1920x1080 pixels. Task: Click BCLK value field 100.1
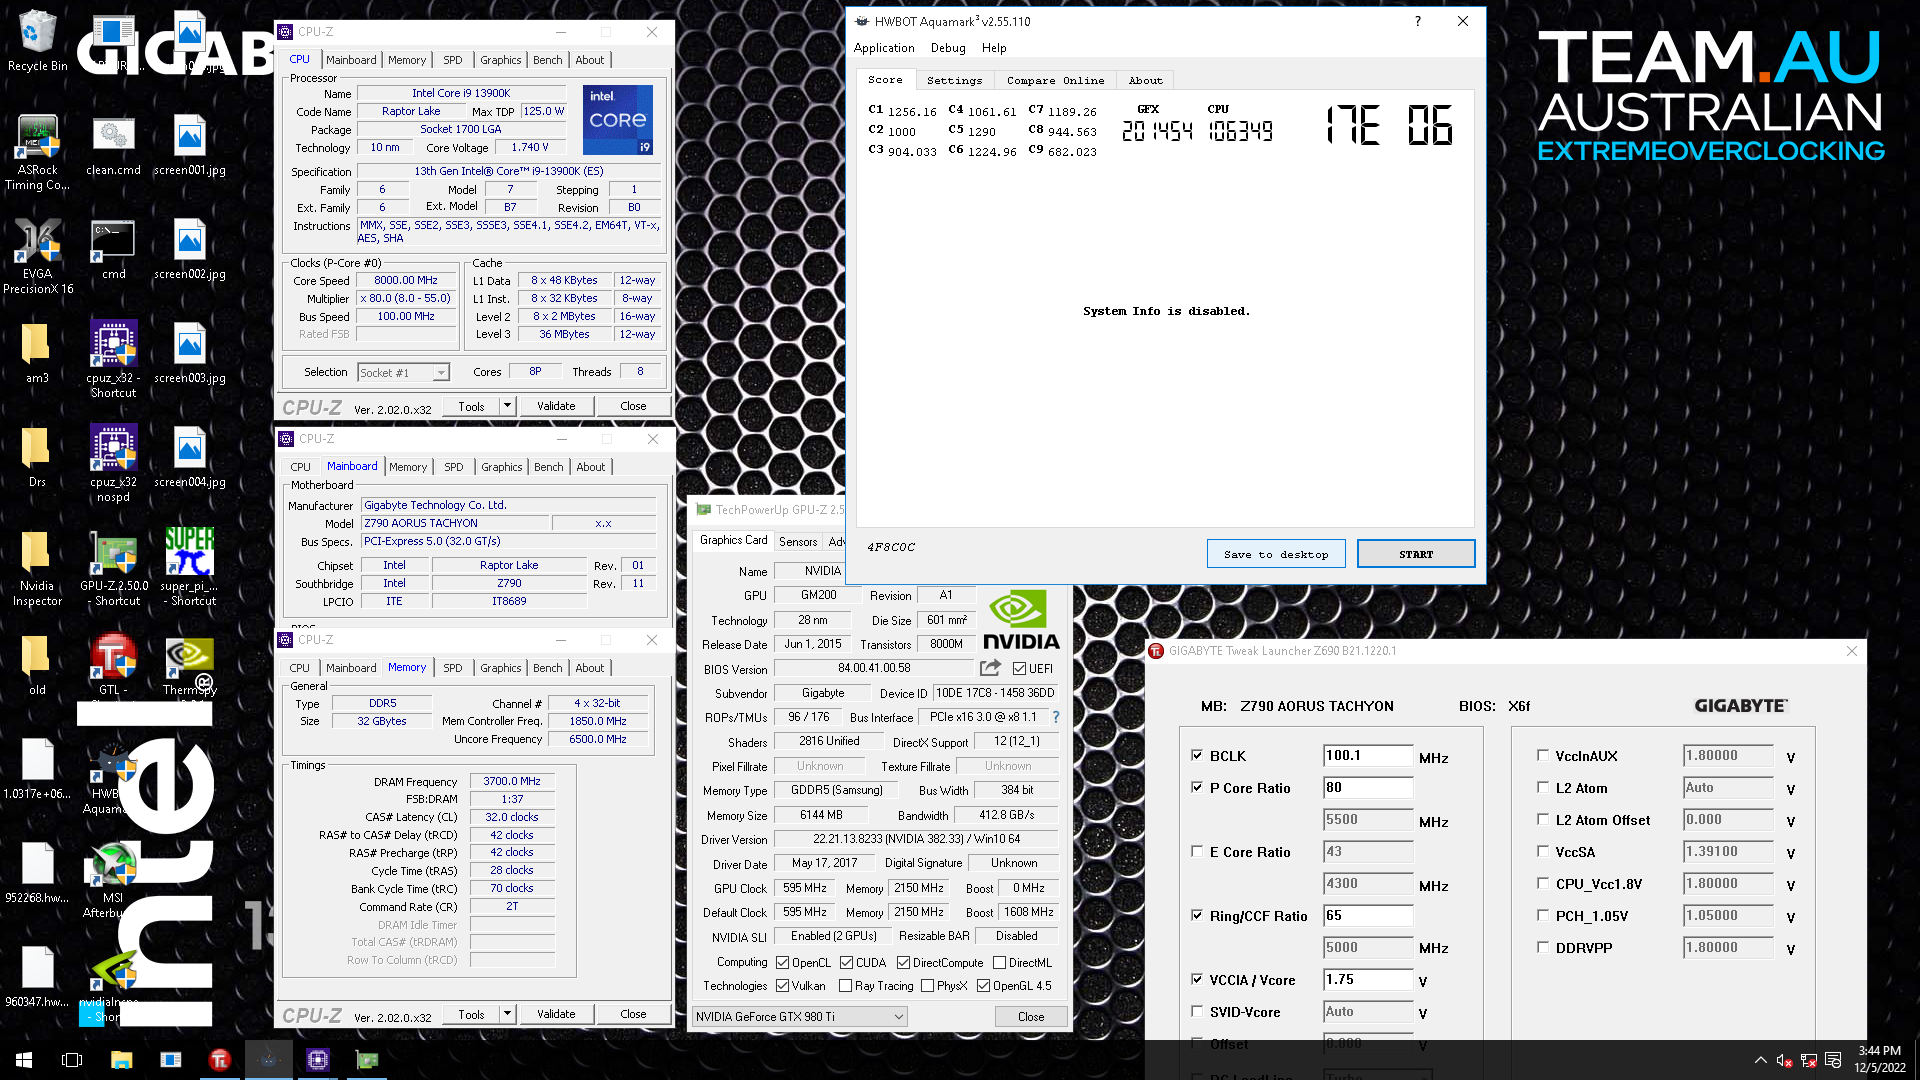(1368, 755)
